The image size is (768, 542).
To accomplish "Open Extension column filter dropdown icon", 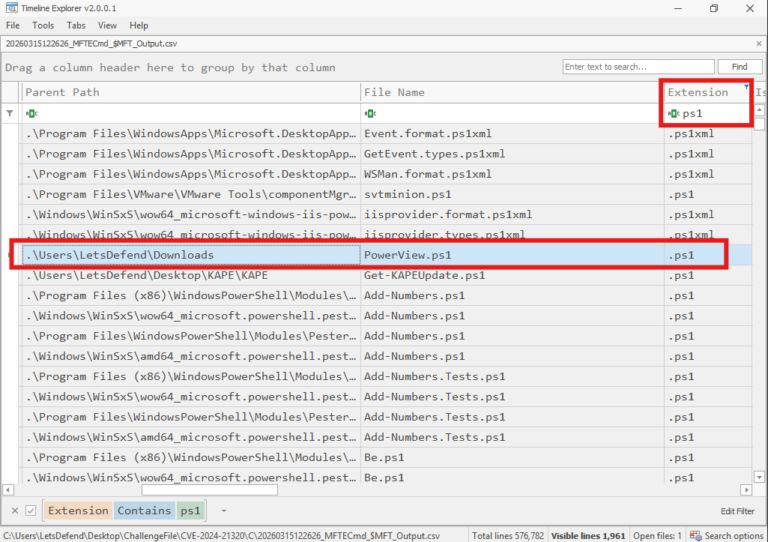I will 746,87.
